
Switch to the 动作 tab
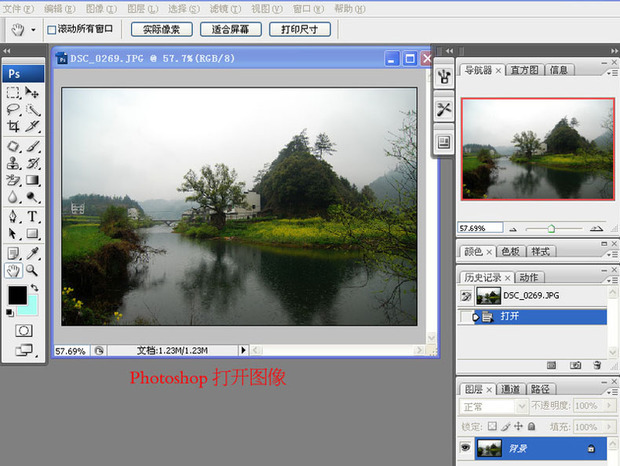click(x=529, y=278)
